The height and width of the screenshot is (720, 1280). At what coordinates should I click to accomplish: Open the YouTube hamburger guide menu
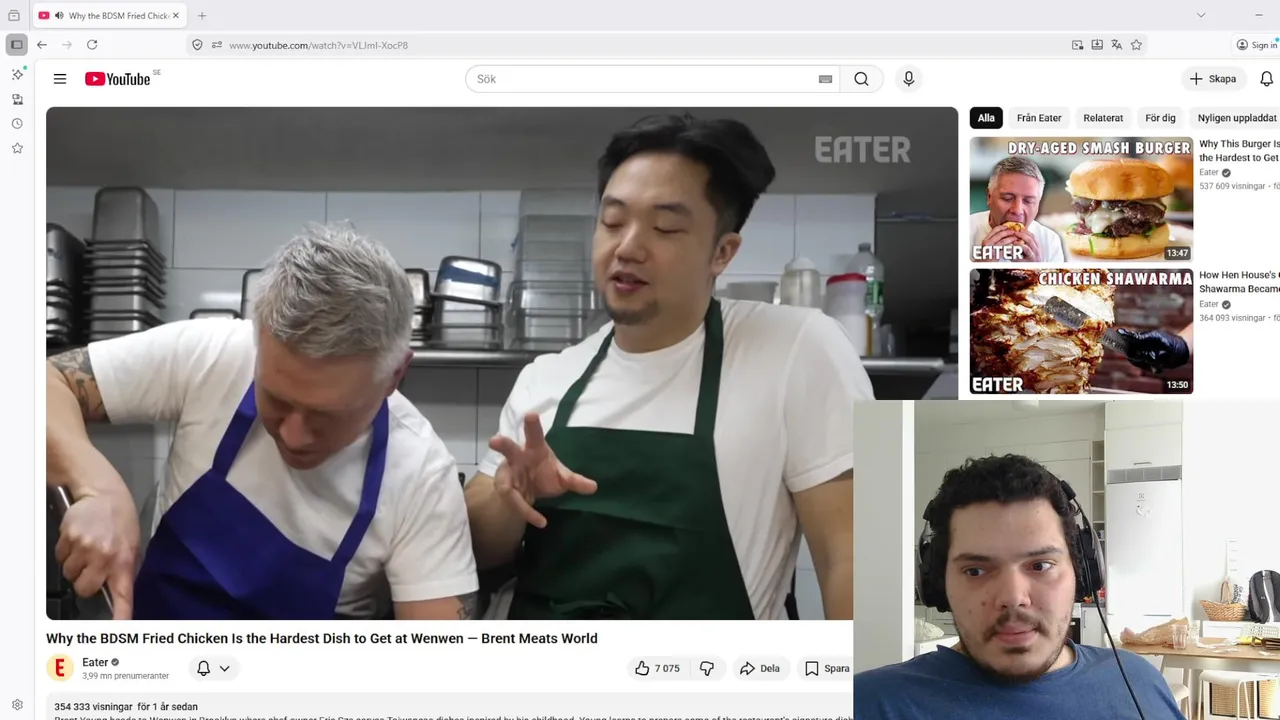click(60, 79)
